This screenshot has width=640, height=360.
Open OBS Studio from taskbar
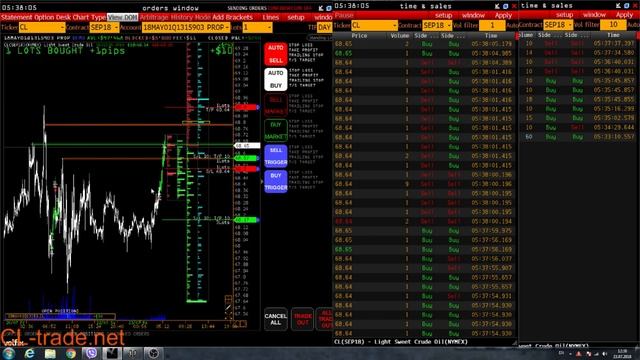point(153,353)
